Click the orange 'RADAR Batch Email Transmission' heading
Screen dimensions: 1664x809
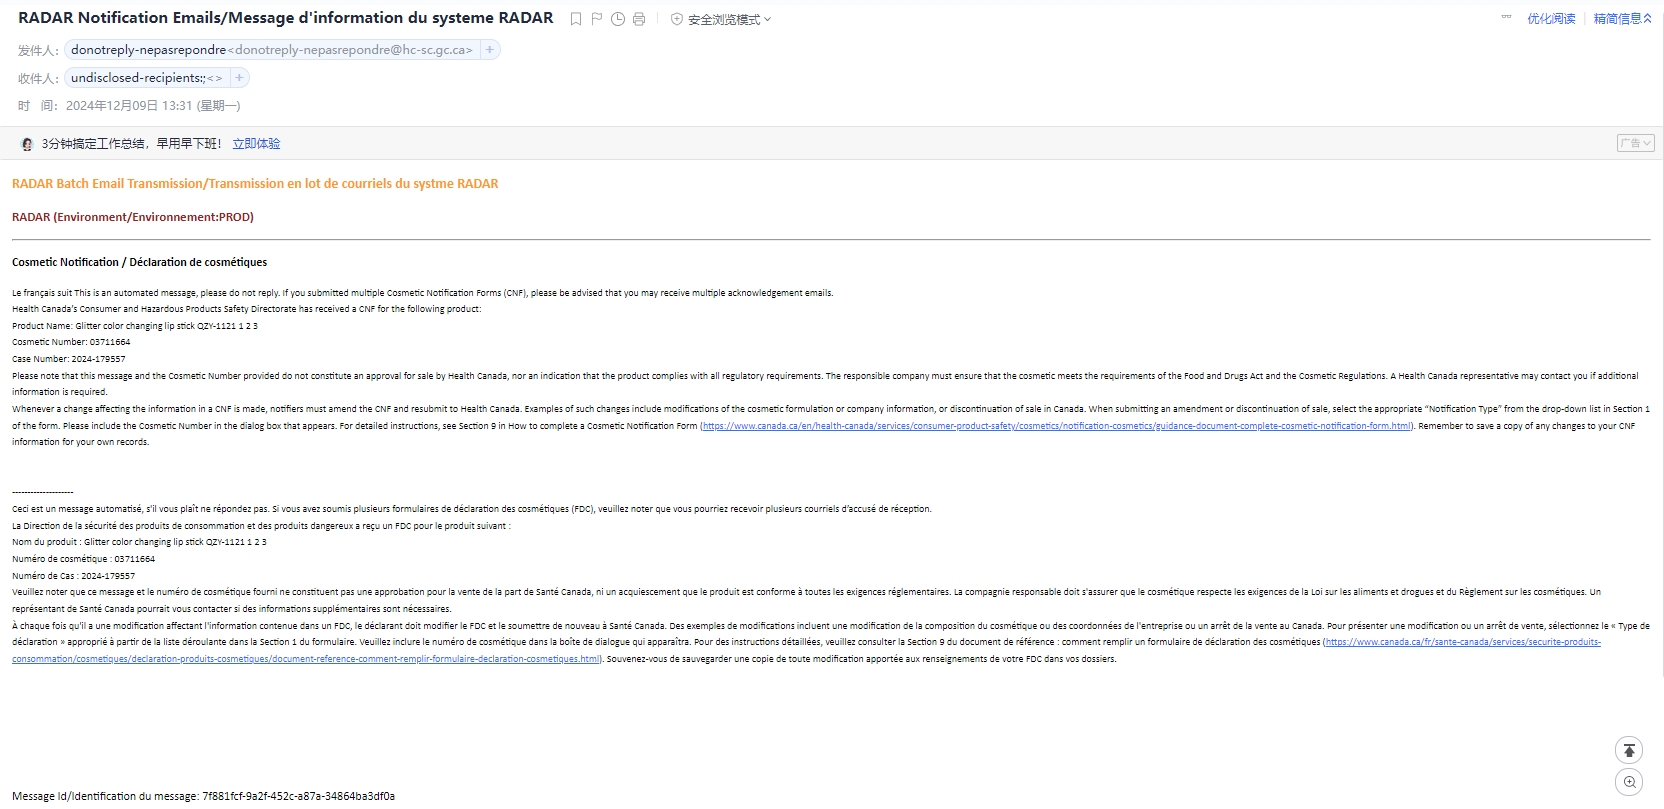tap(255, 184)
